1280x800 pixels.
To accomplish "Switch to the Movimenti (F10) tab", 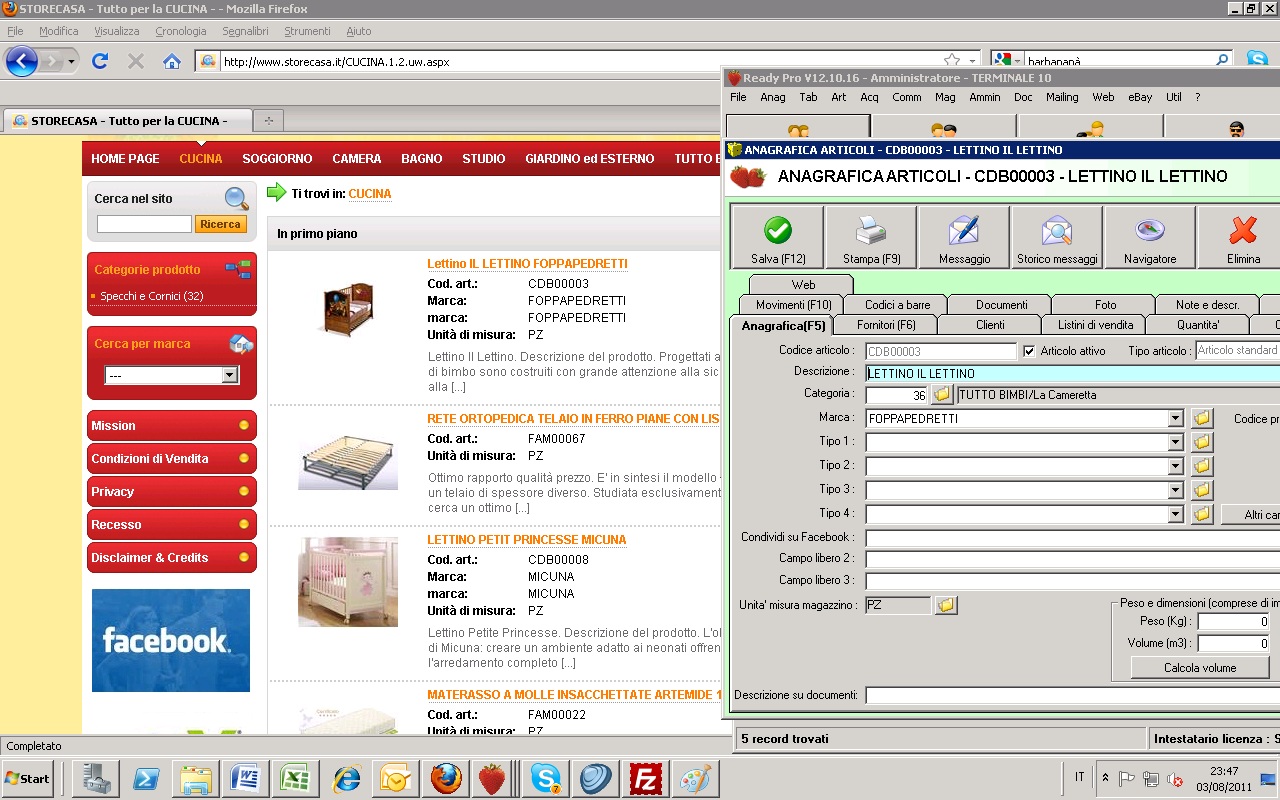I will pyautogui.click(x=793, y=305).
